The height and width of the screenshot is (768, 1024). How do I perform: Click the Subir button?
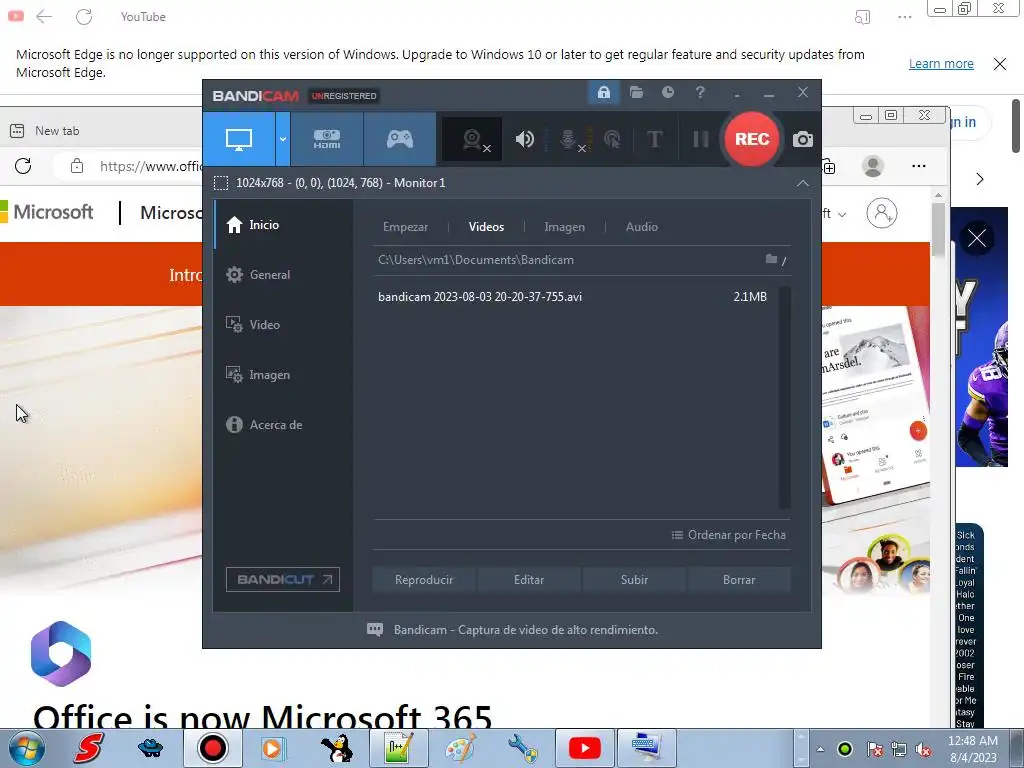(x=634, y=580)
